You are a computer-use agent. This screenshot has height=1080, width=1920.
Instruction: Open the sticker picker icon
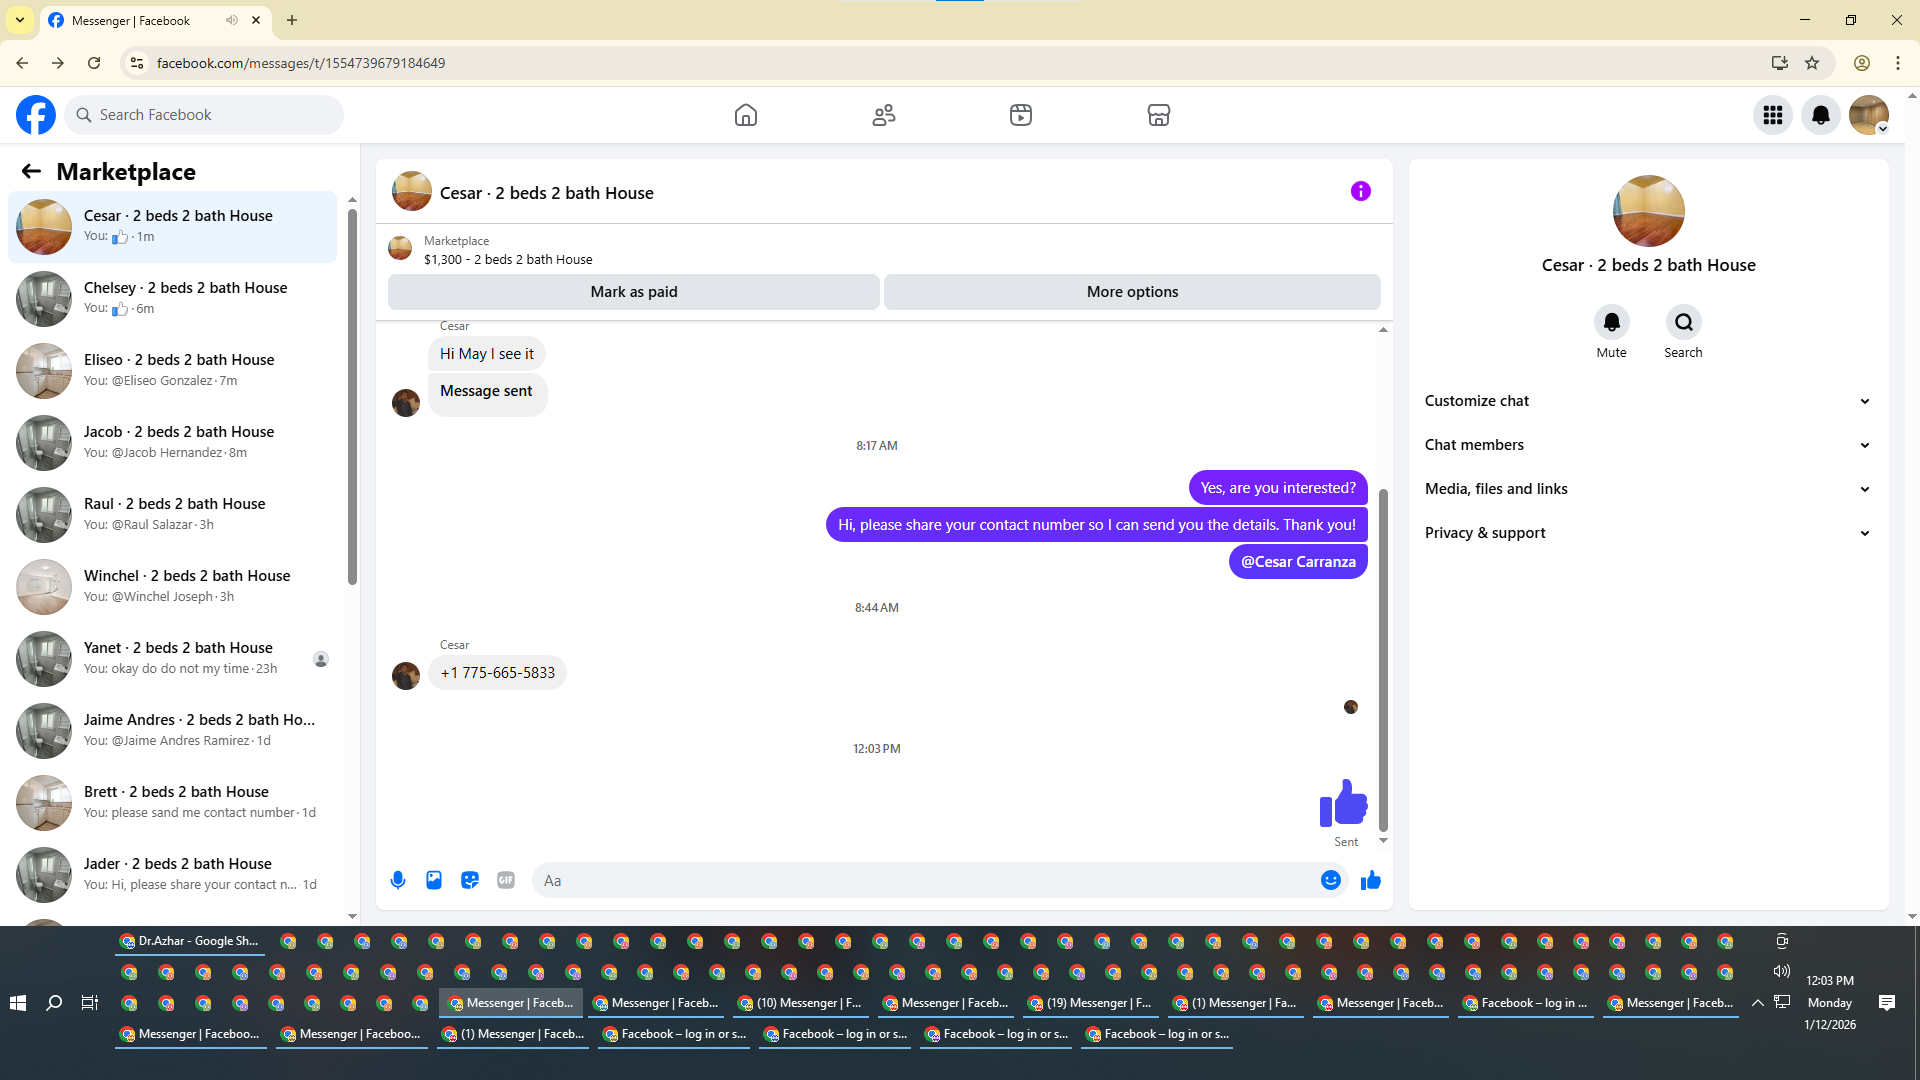(x=470, y=880)
